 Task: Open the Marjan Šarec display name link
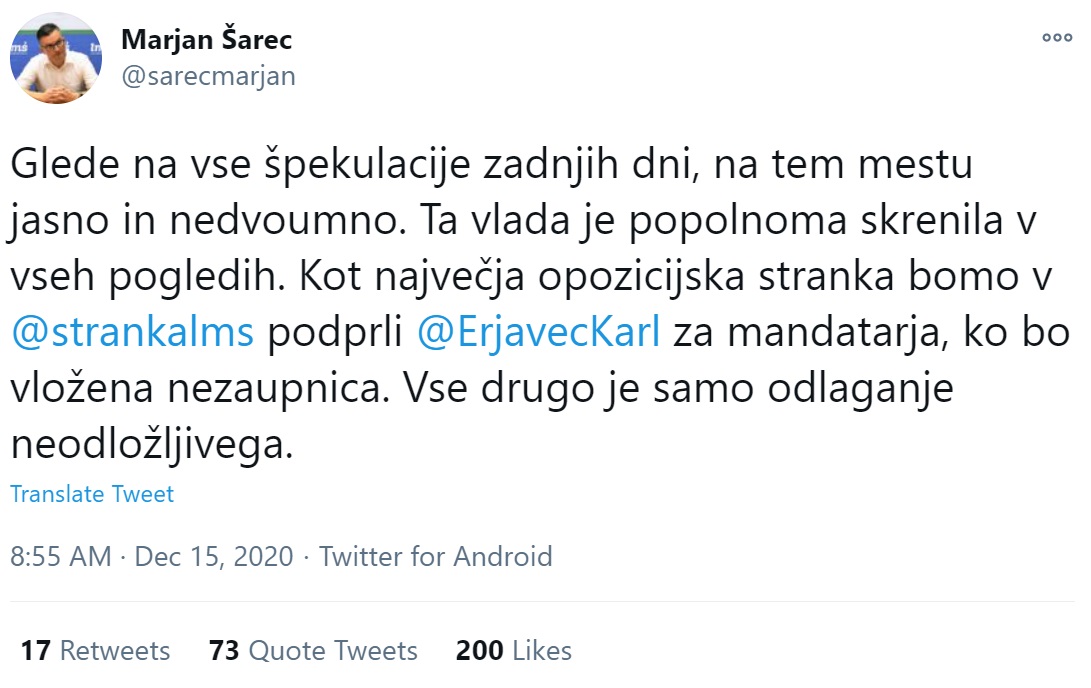[206, 40]
